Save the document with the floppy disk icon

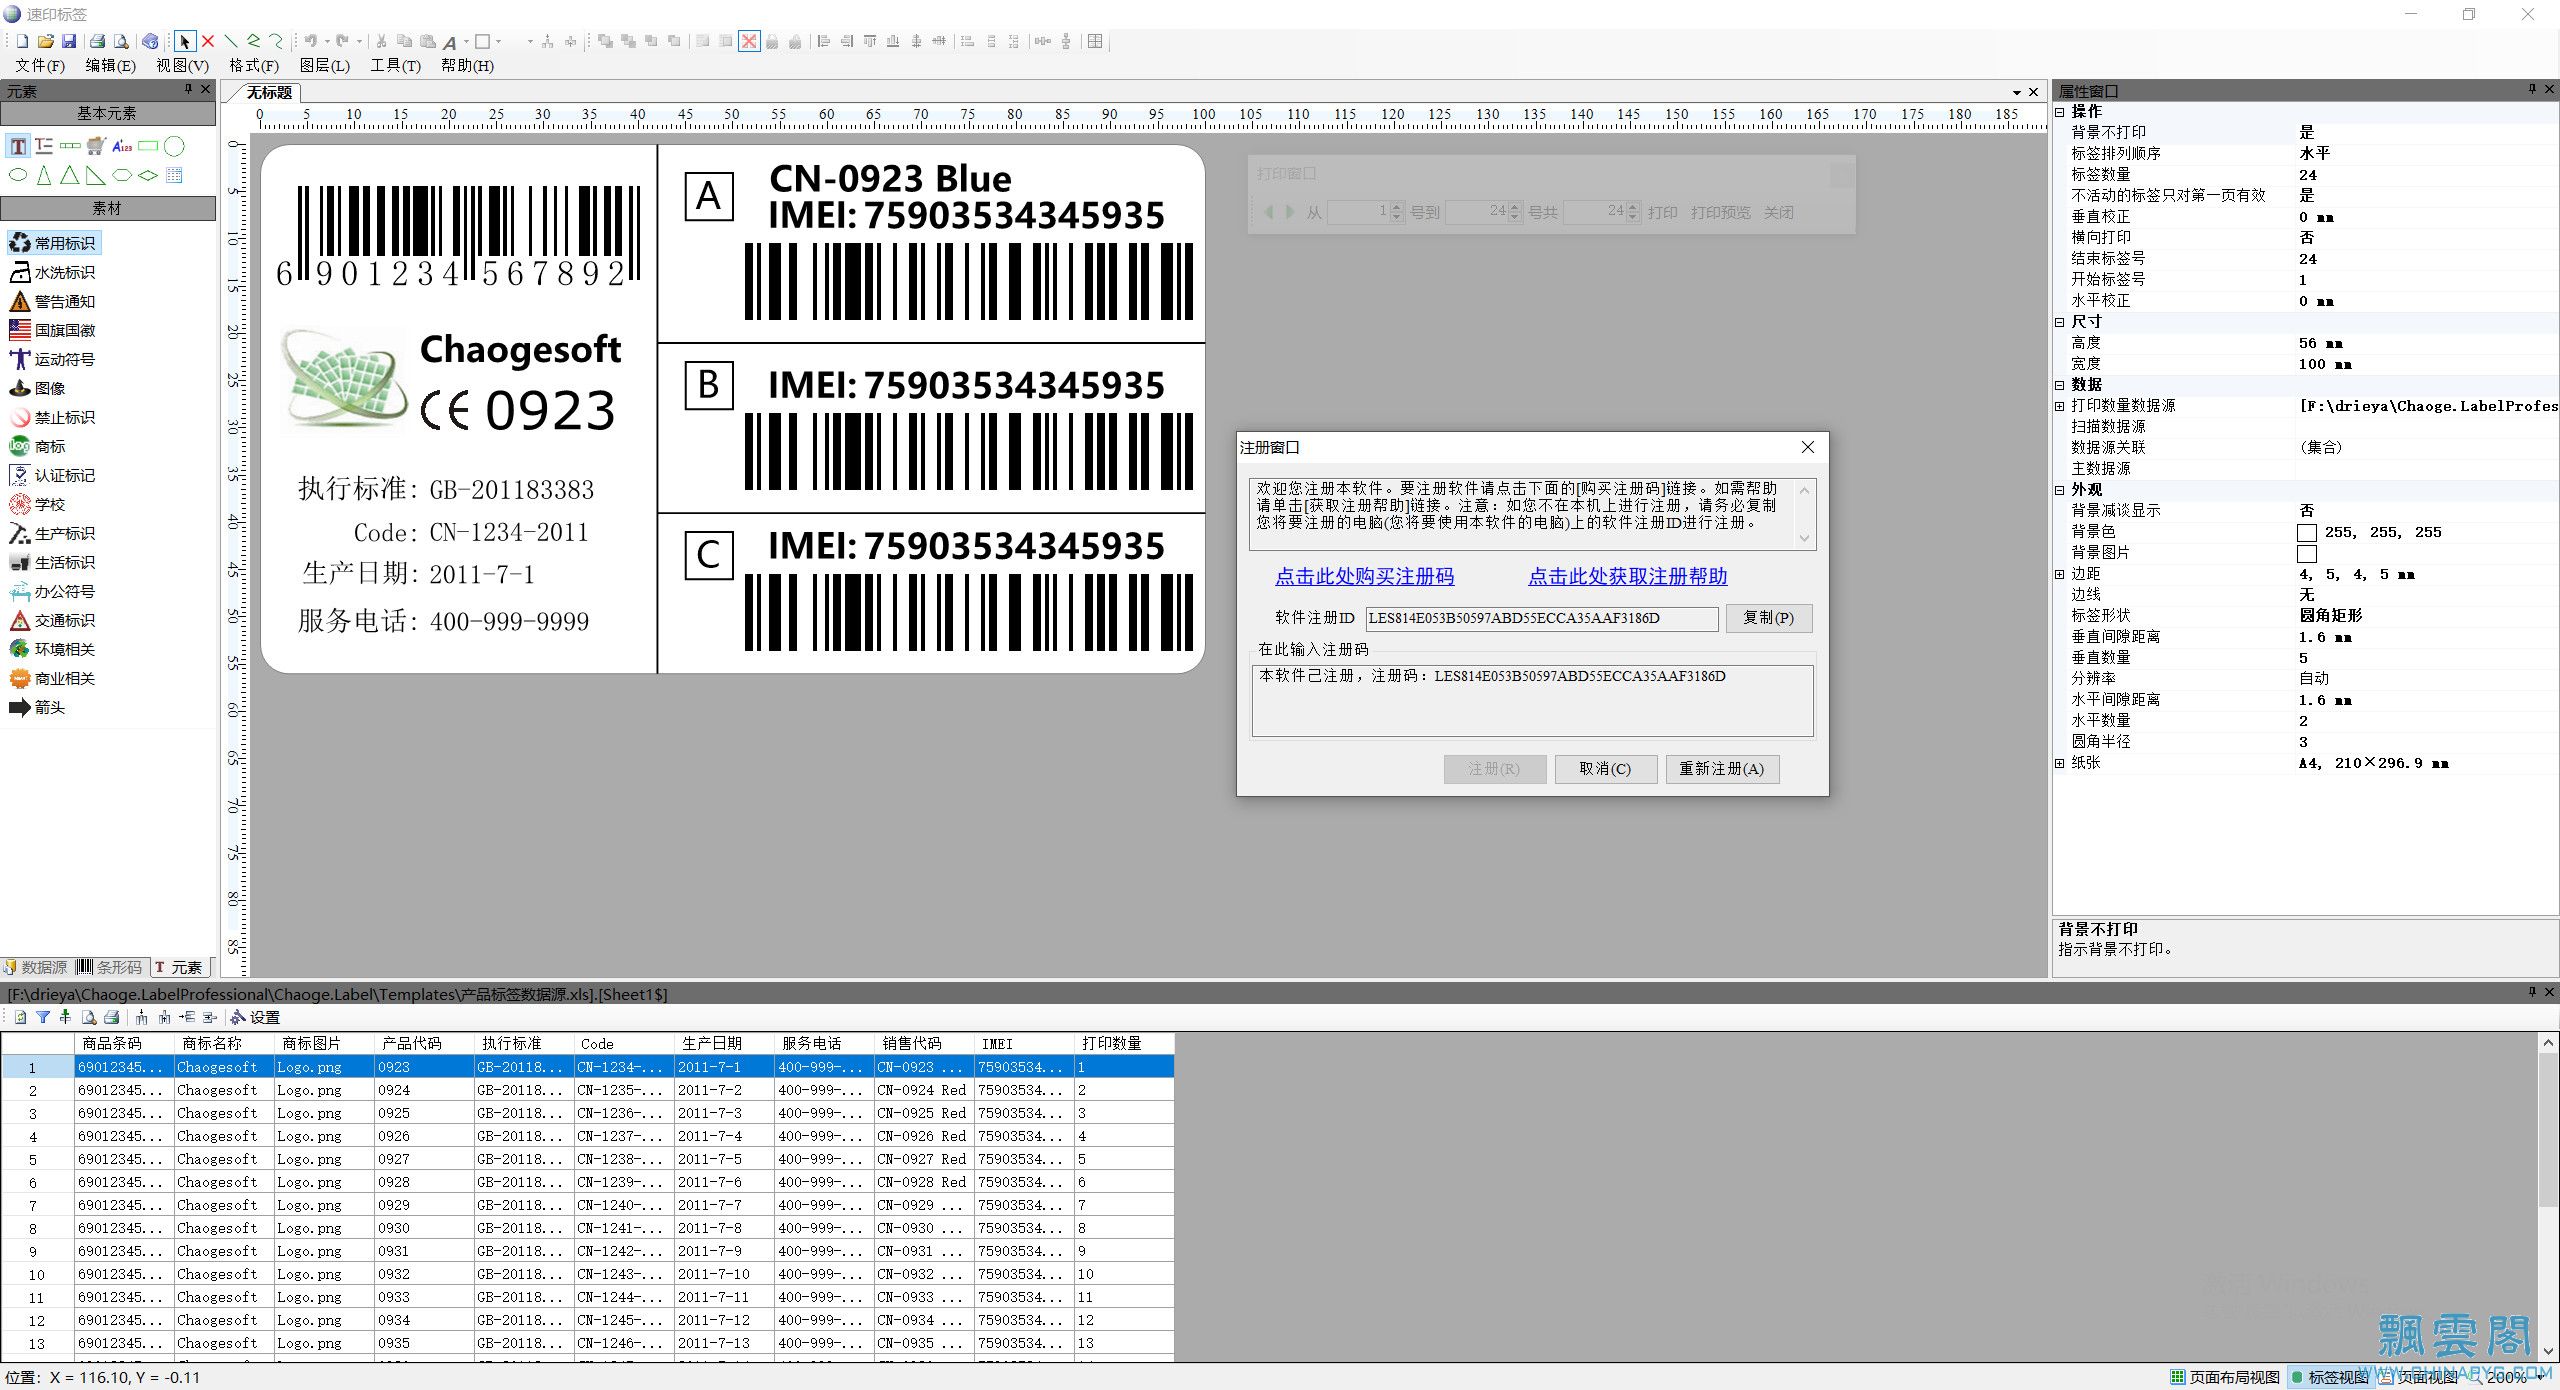(69, 41)
